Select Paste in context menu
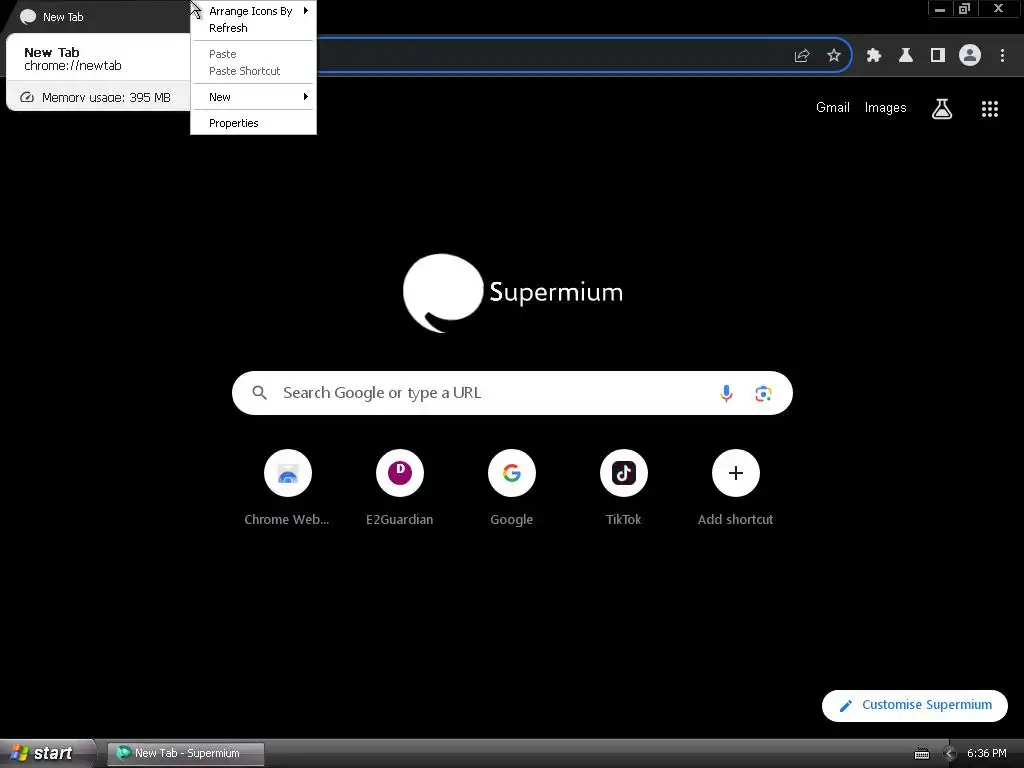1024x768 pixels. coord(253,54)
